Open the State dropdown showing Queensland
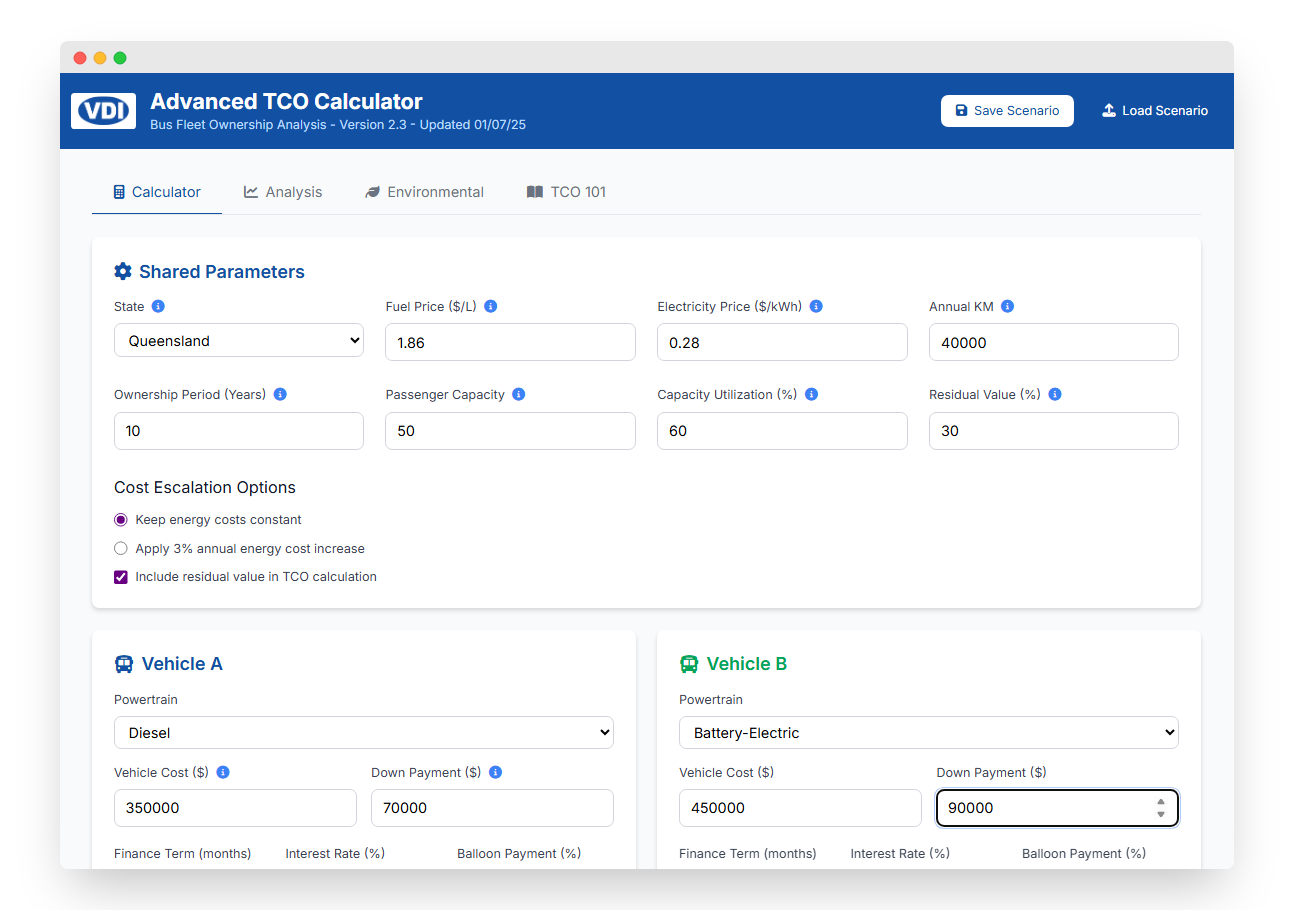This screenshot has width=1294, height=910. click(x=239, y=341)
